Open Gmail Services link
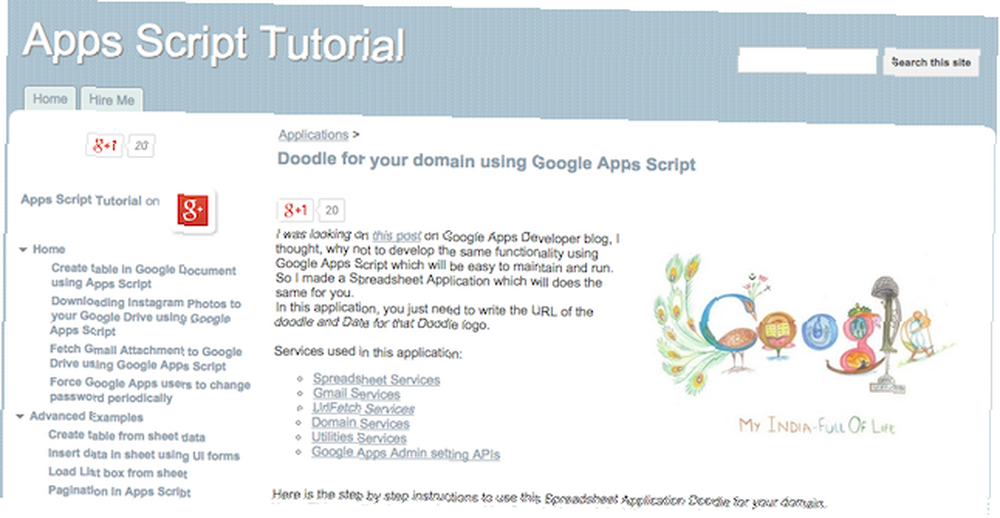Screen dimensions: 1000x518 [x=357, y=394]
